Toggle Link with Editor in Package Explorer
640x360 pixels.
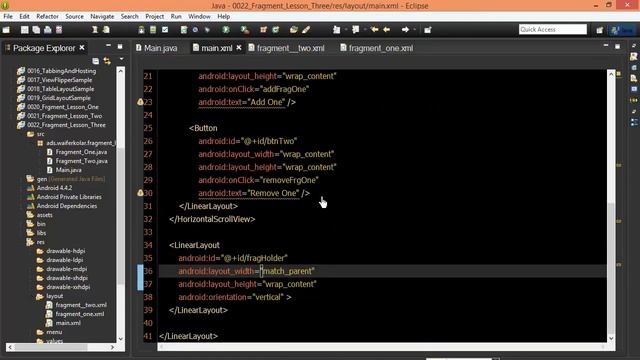pos(107,61)
